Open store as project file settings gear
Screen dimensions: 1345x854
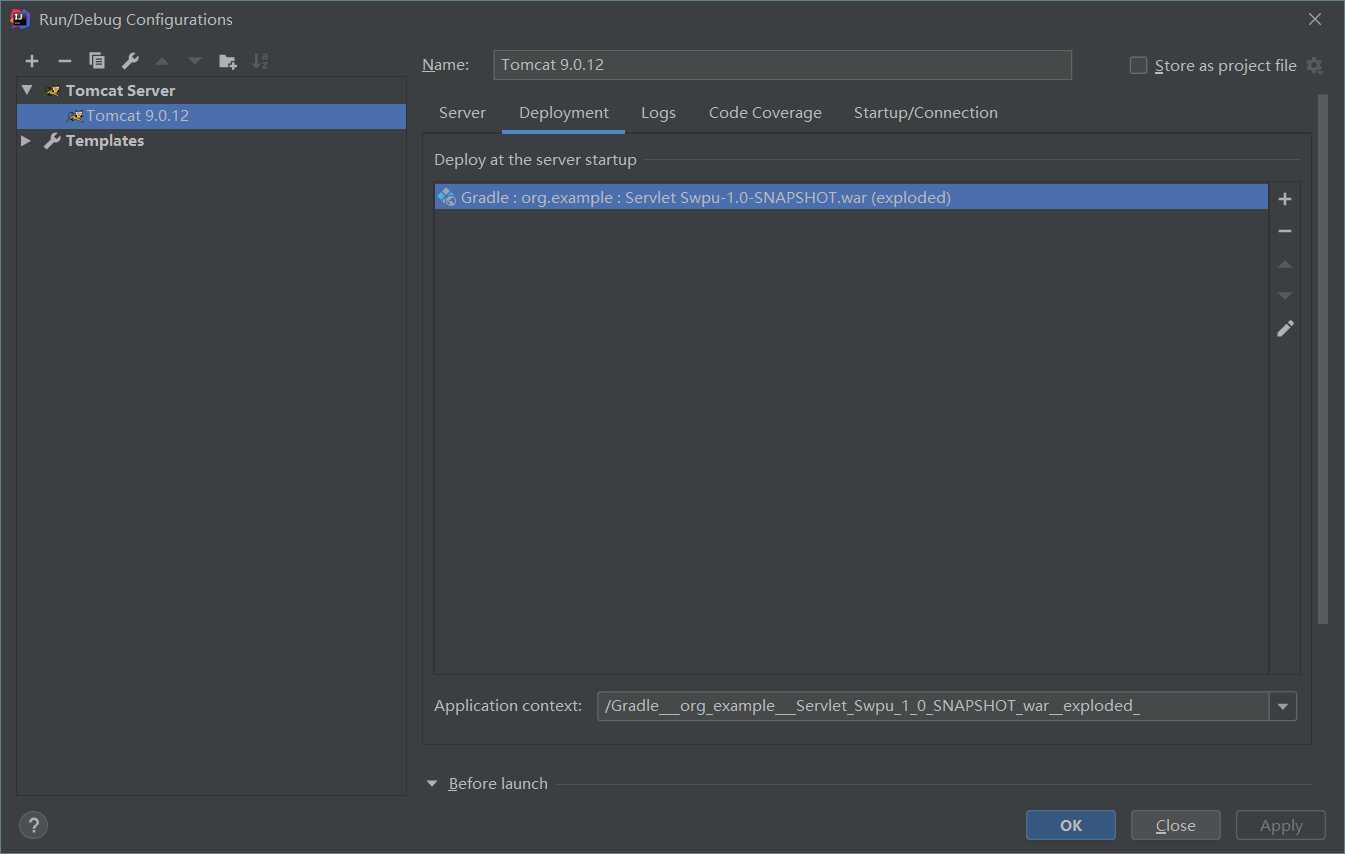1314,66
